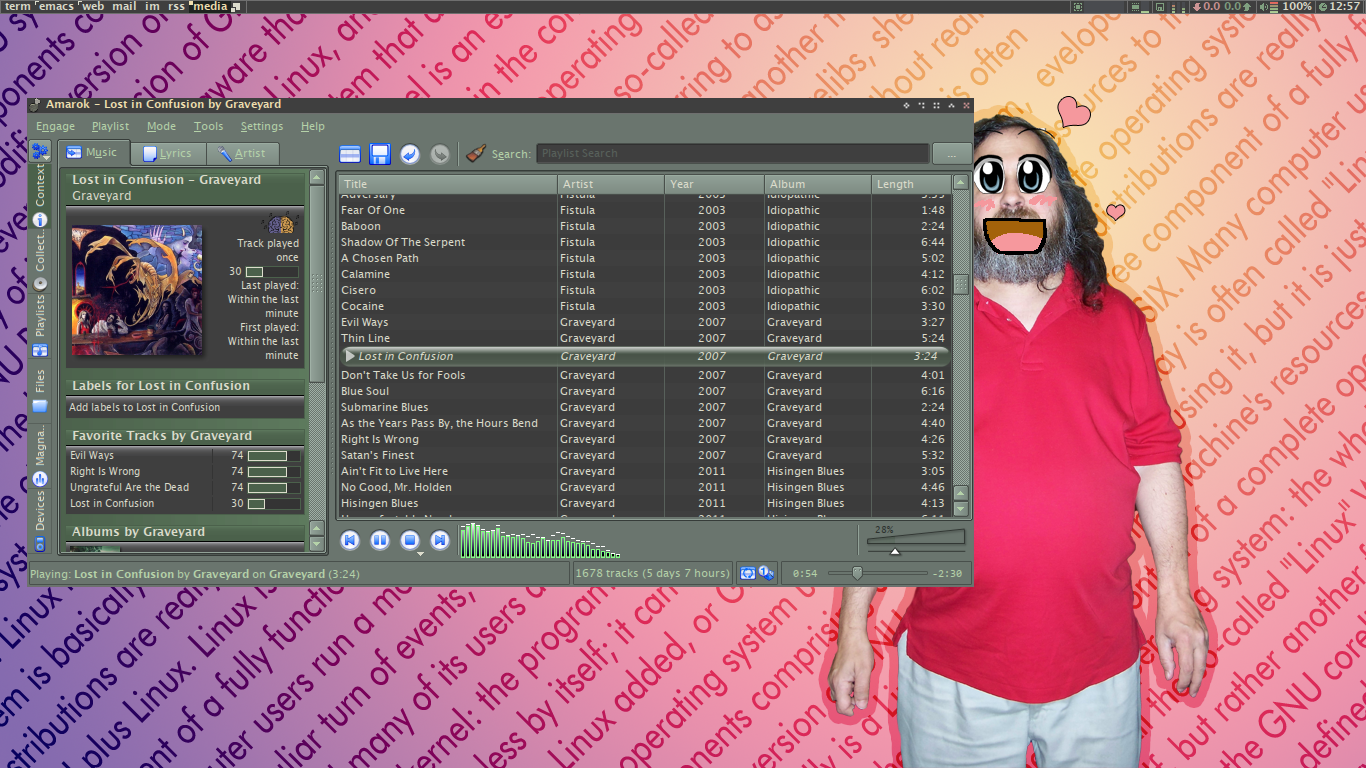
Task: Toggle the dynamic mode status bar icon
Action: tap(765, 573)
